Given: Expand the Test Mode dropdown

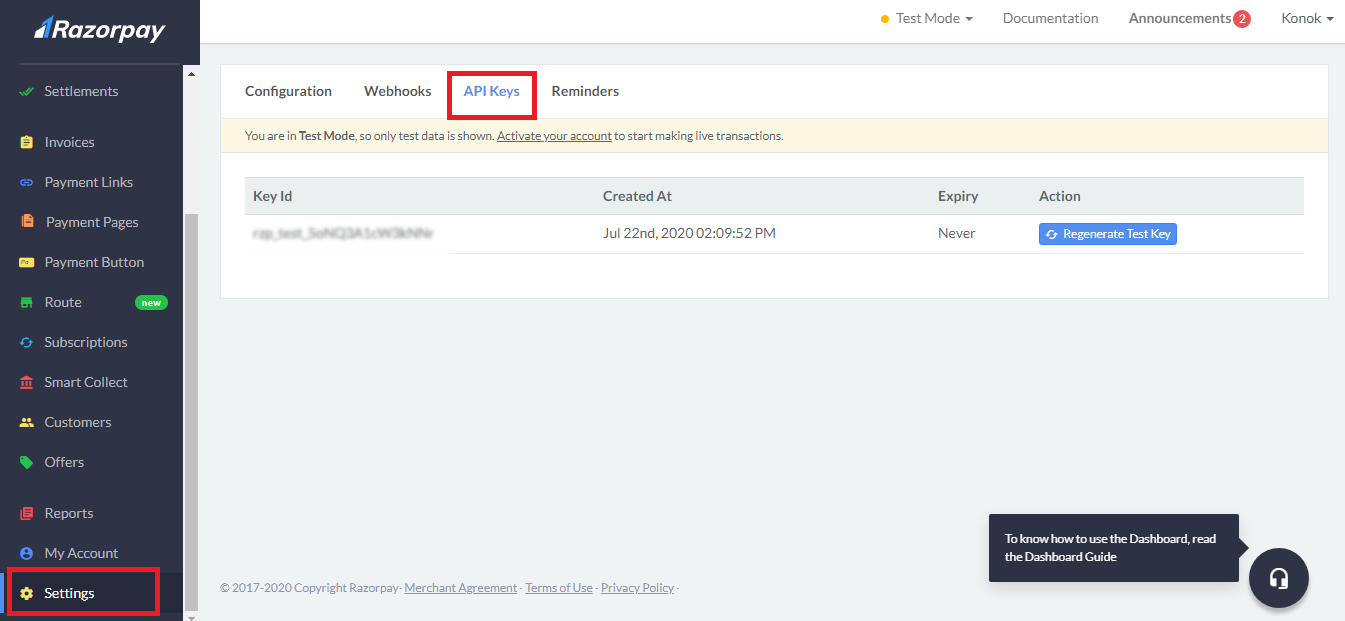Looking at the screenshot, I should pos(927,18).
